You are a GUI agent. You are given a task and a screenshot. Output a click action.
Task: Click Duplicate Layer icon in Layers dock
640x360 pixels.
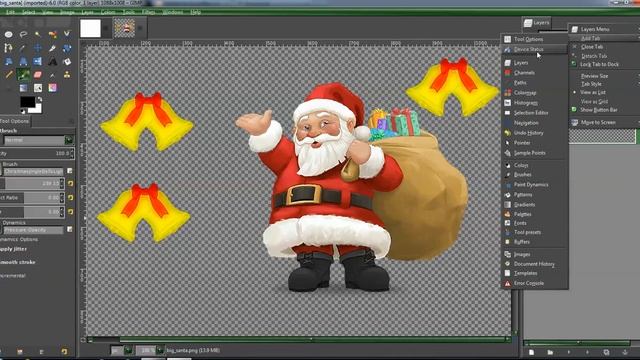tap(606, 352)
